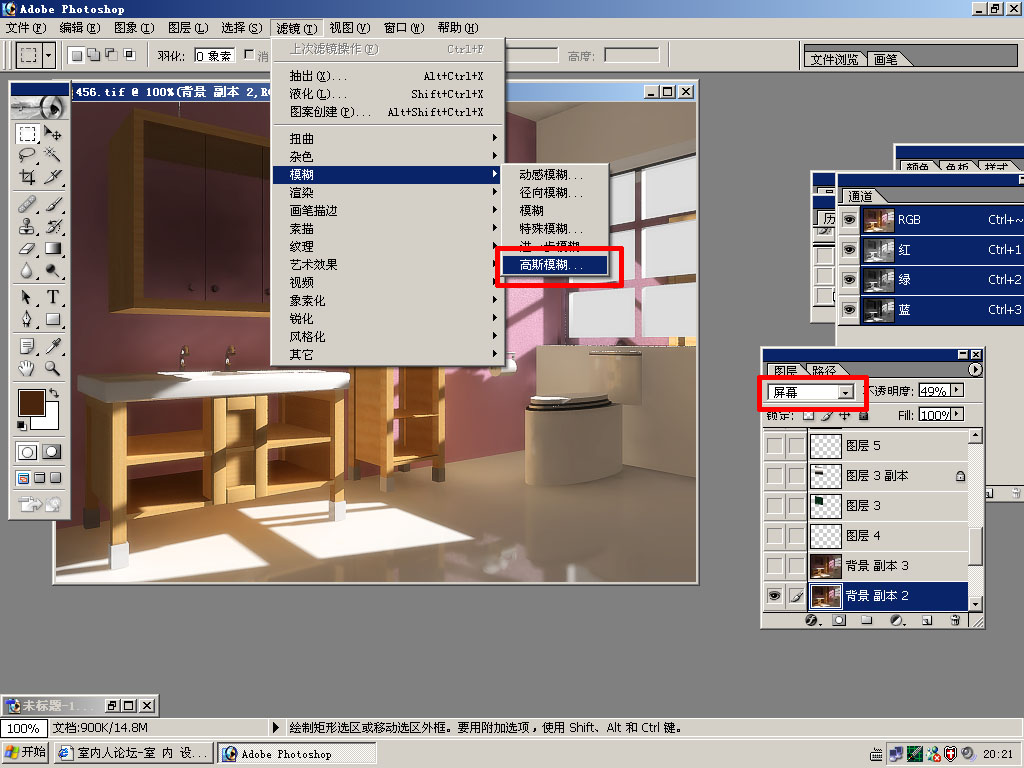1024x768 pixels.
Task: Select the Notes tool
Action: pos(27,346)
